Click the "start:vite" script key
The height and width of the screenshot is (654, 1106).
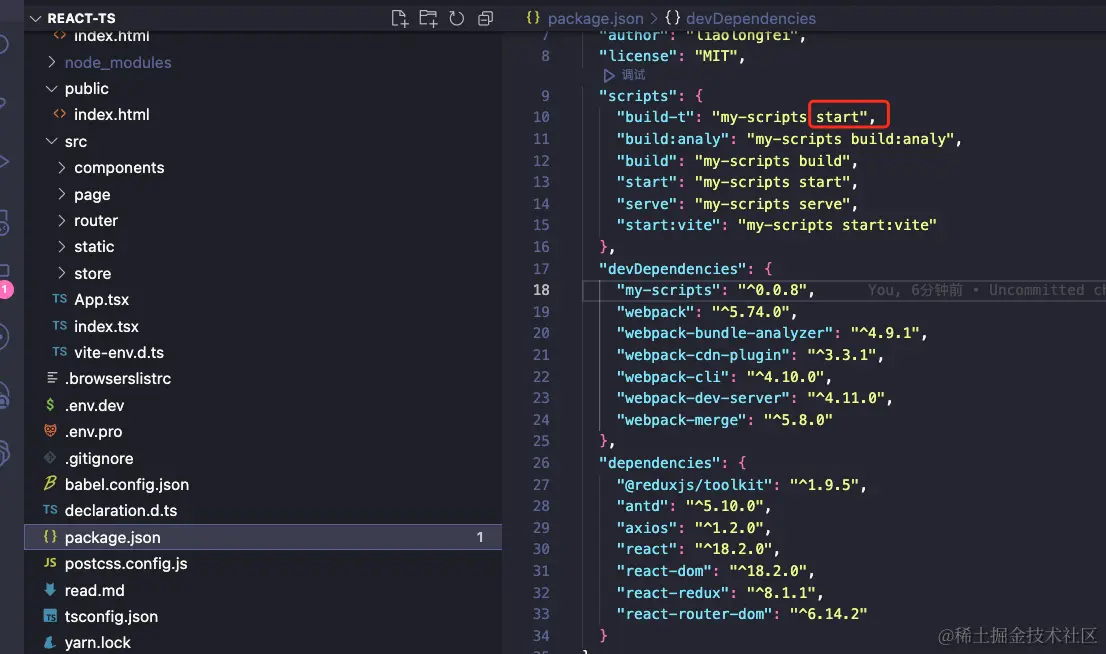(667, 225)
